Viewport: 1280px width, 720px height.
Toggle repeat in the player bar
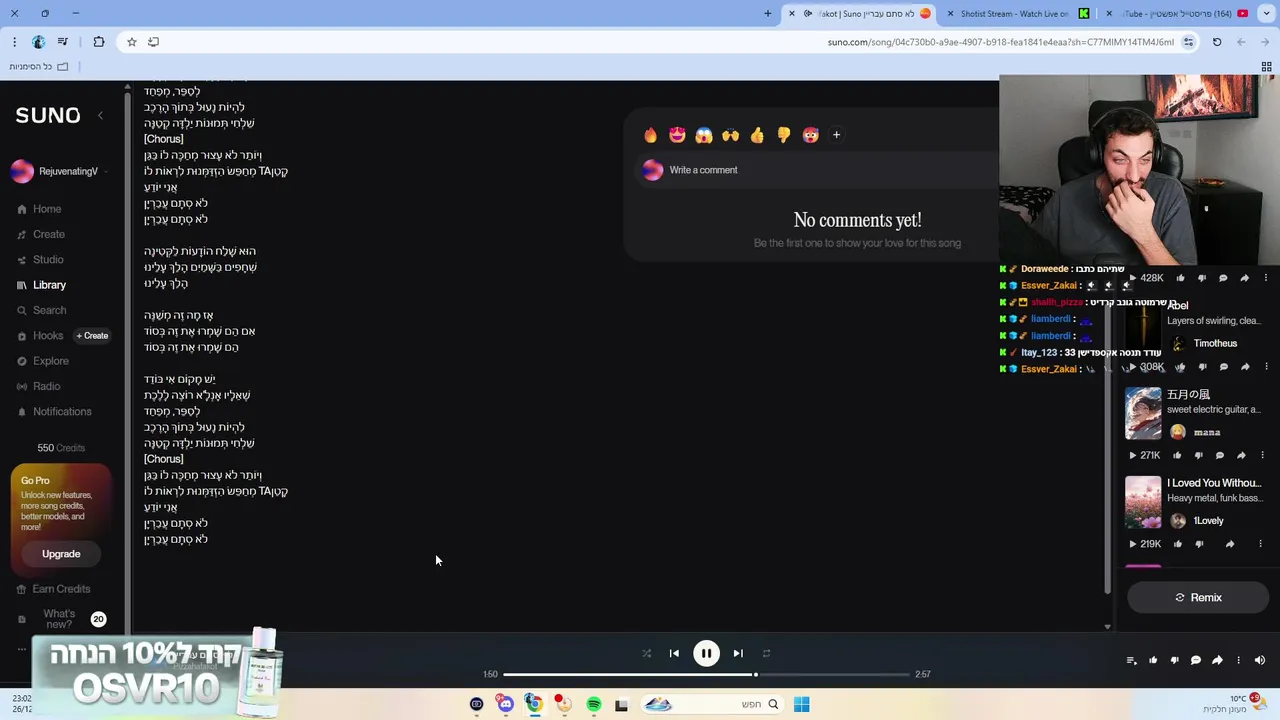[x=766, y=653]
